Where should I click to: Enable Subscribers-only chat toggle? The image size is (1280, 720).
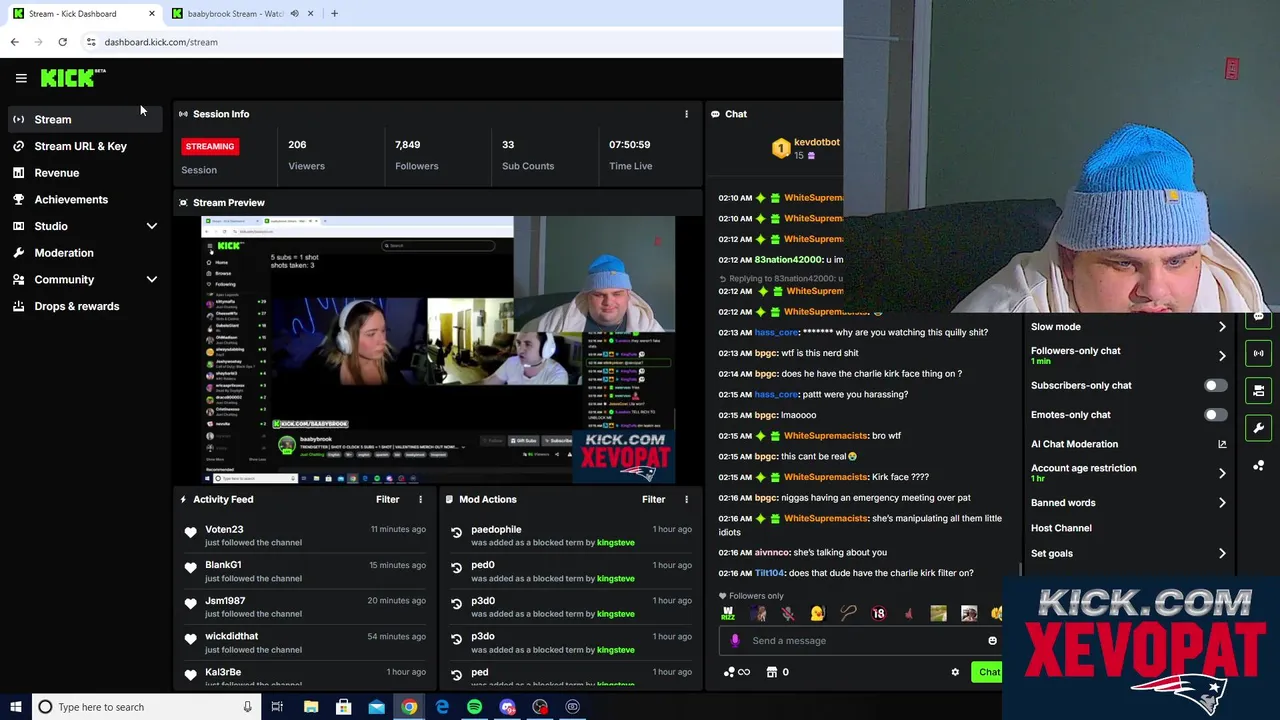[x=1214, y=385]
